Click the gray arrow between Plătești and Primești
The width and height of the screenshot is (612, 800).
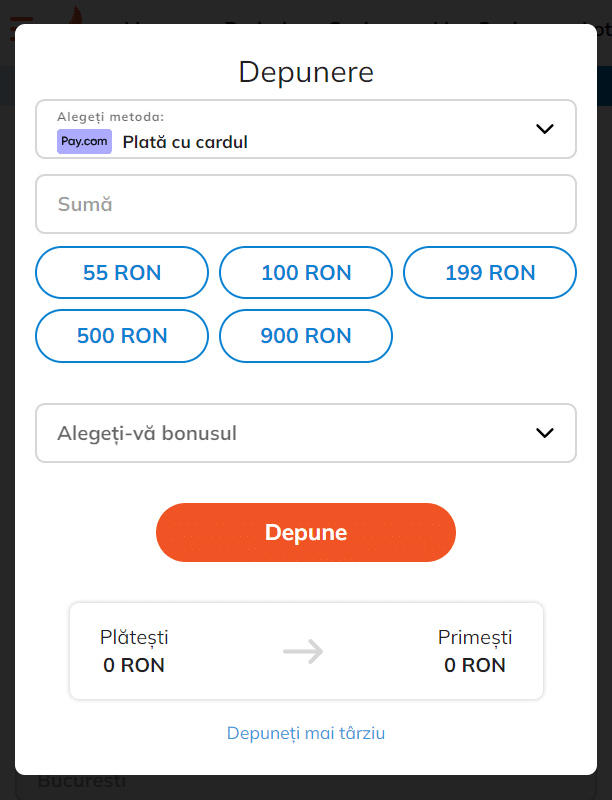click(x=303, y=652)
